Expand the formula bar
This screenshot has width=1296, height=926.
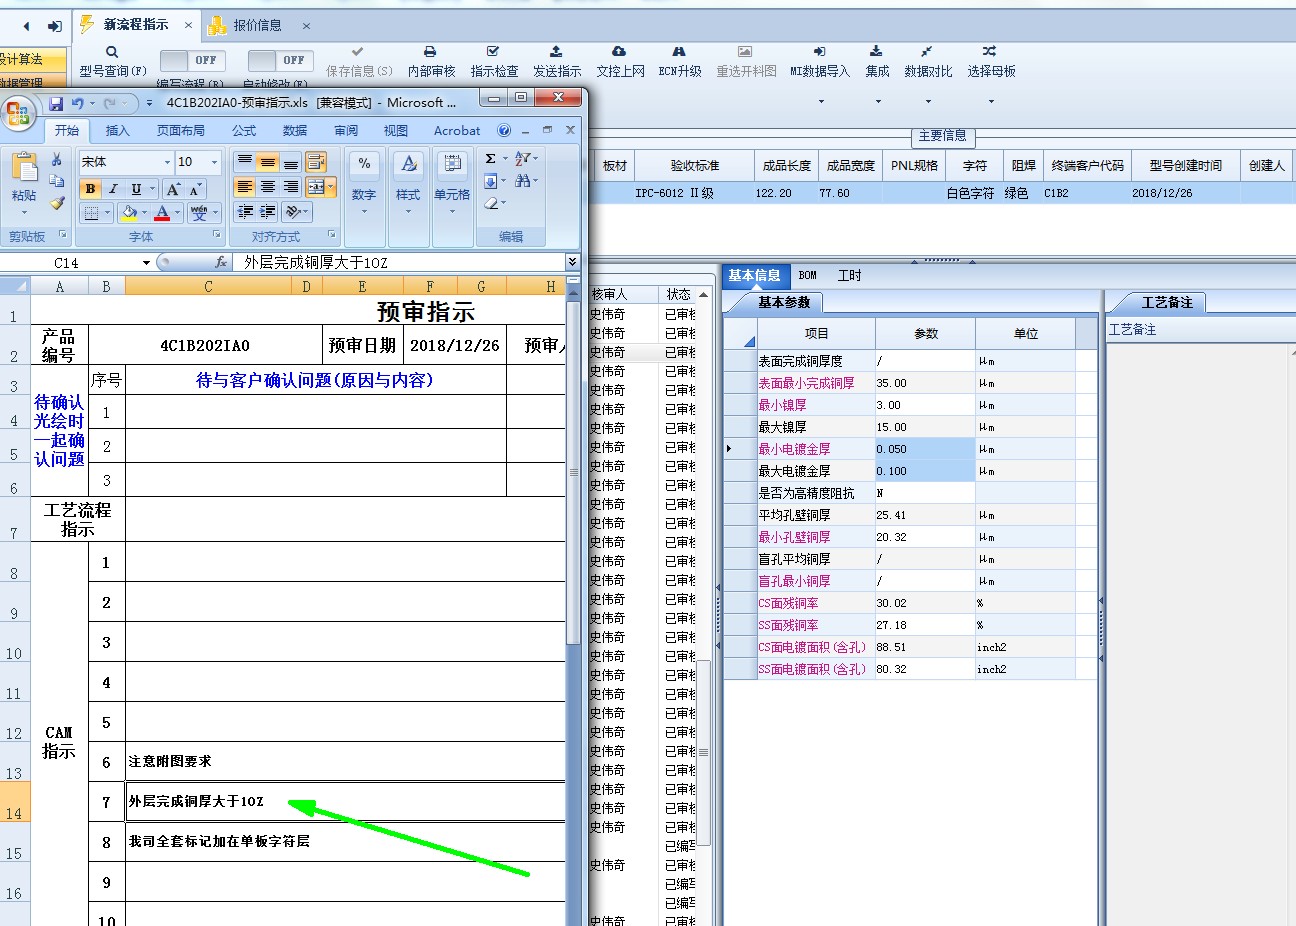572,262
